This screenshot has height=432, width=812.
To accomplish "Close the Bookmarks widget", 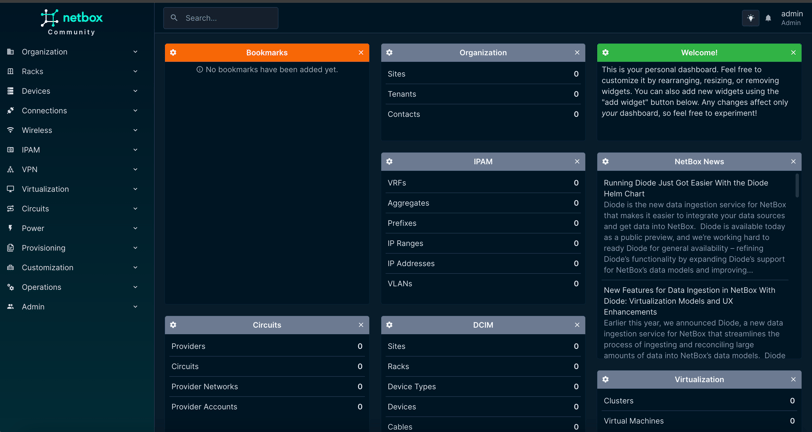I will click(x=361, y=52).
